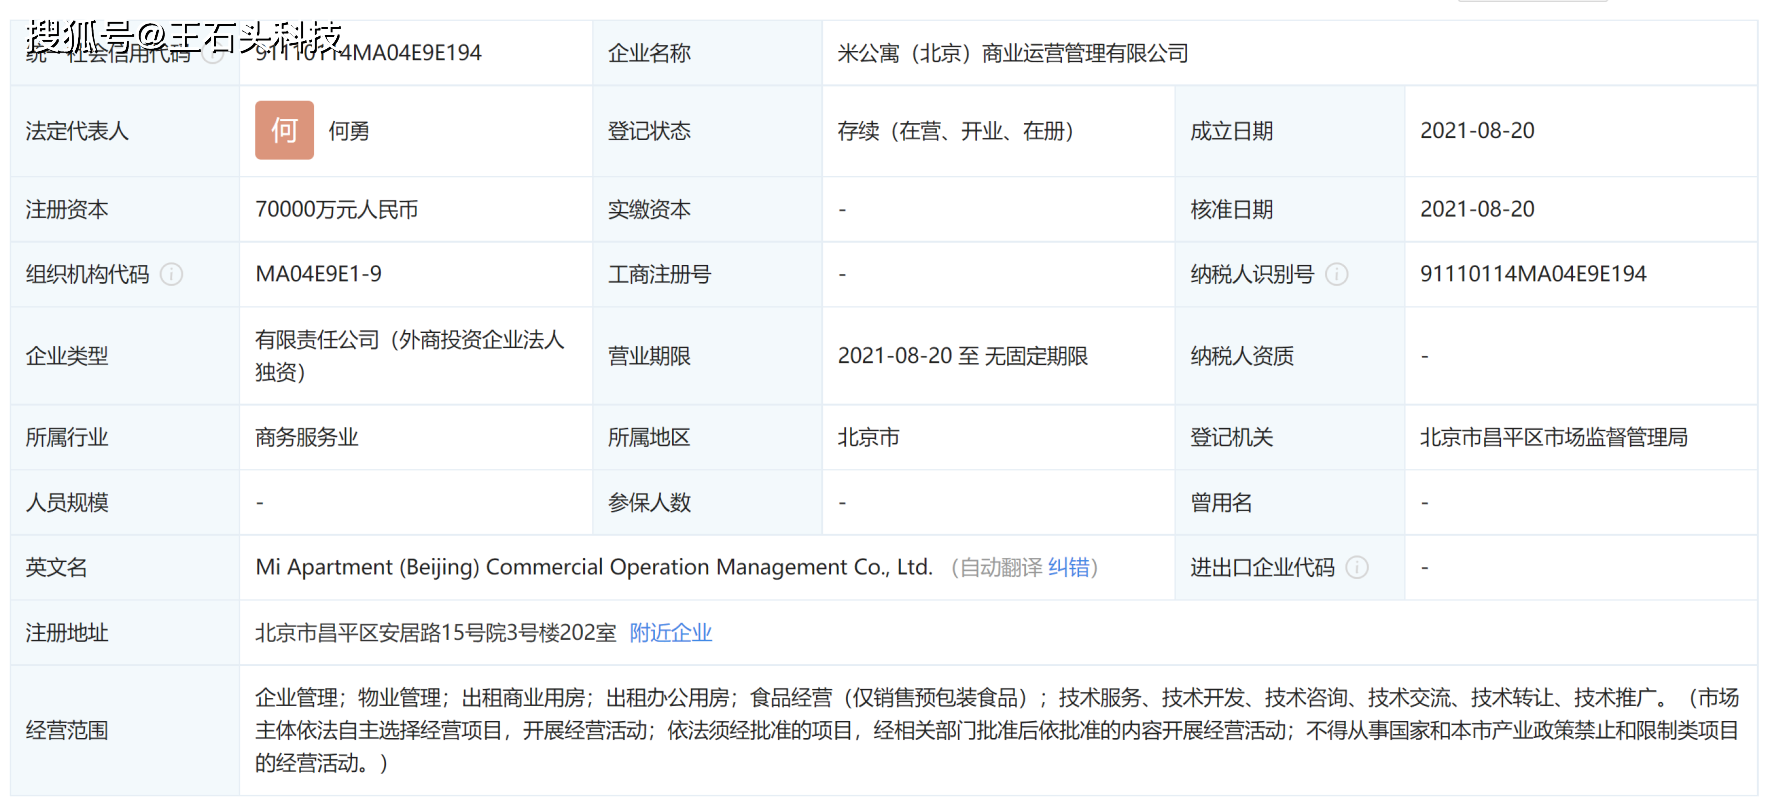1768x808 pixels.
Task: Select address 北京市昌平区安居路15号院3号楼202室
Action: click(436, 632)
